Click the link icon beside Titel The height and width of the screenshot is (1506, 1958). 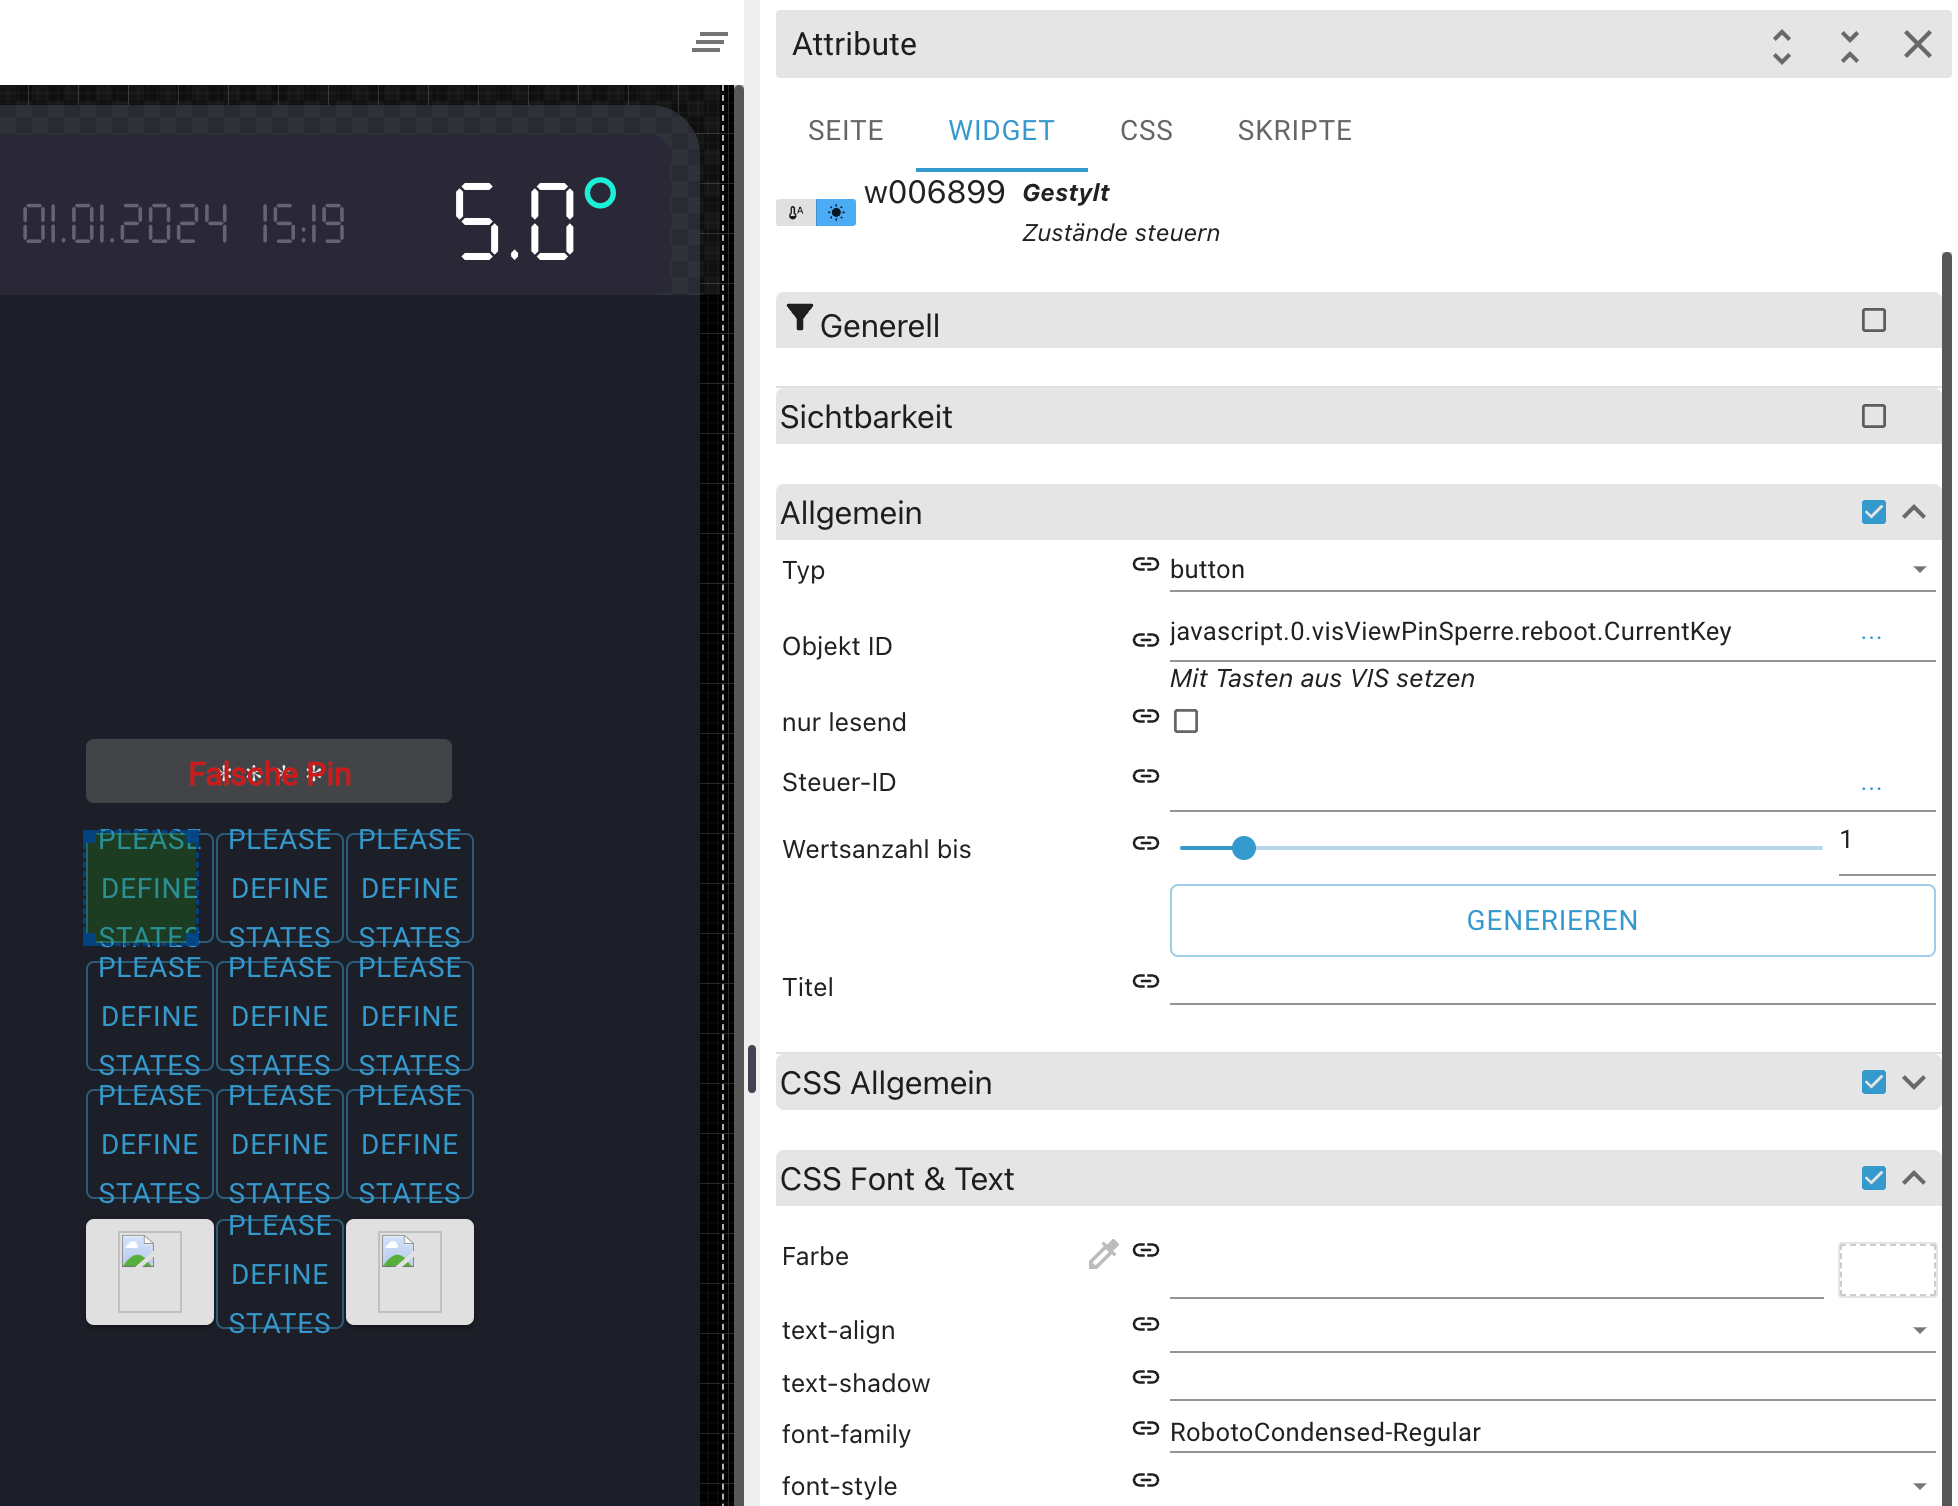[1146, 981]
